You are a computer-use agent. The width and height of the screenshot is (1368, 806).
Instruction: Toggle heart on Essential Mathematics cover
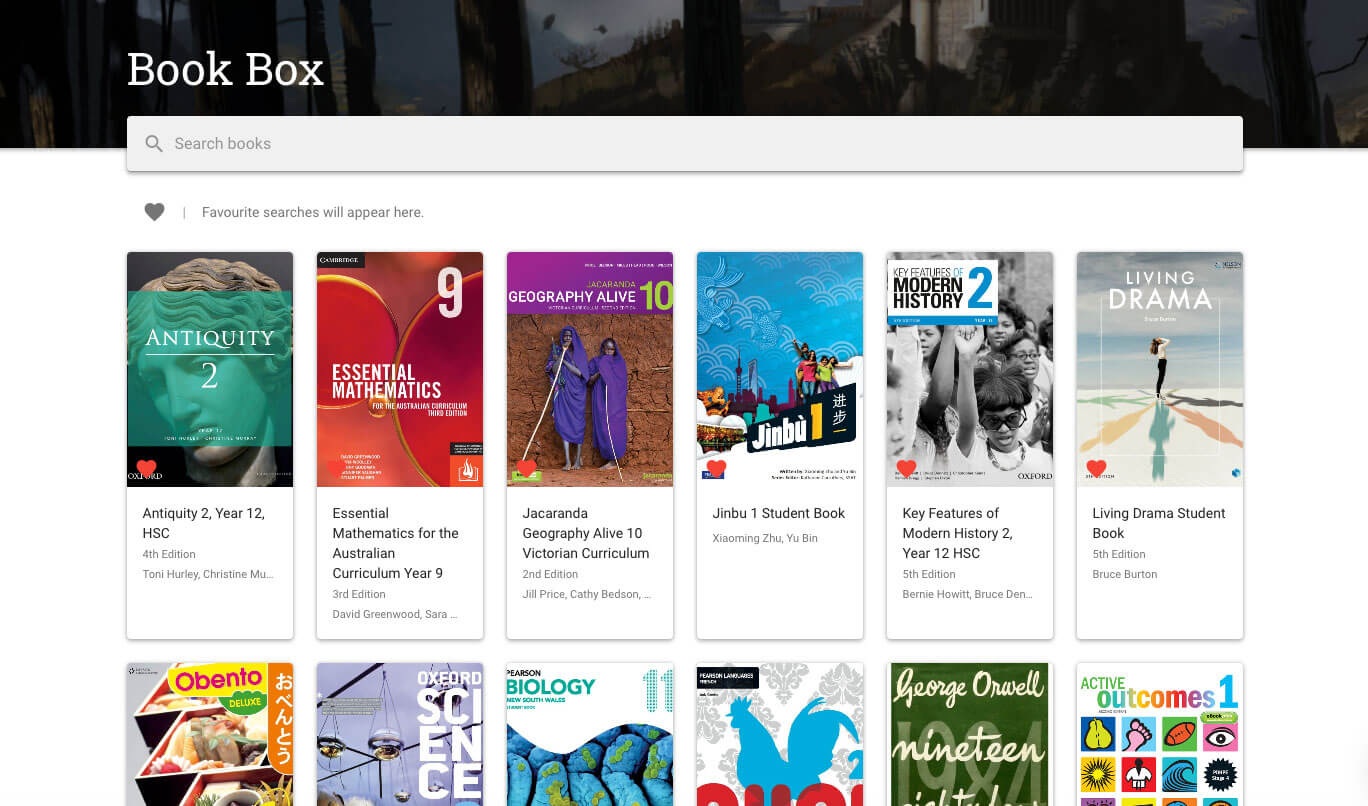click(x=337, y=468)
